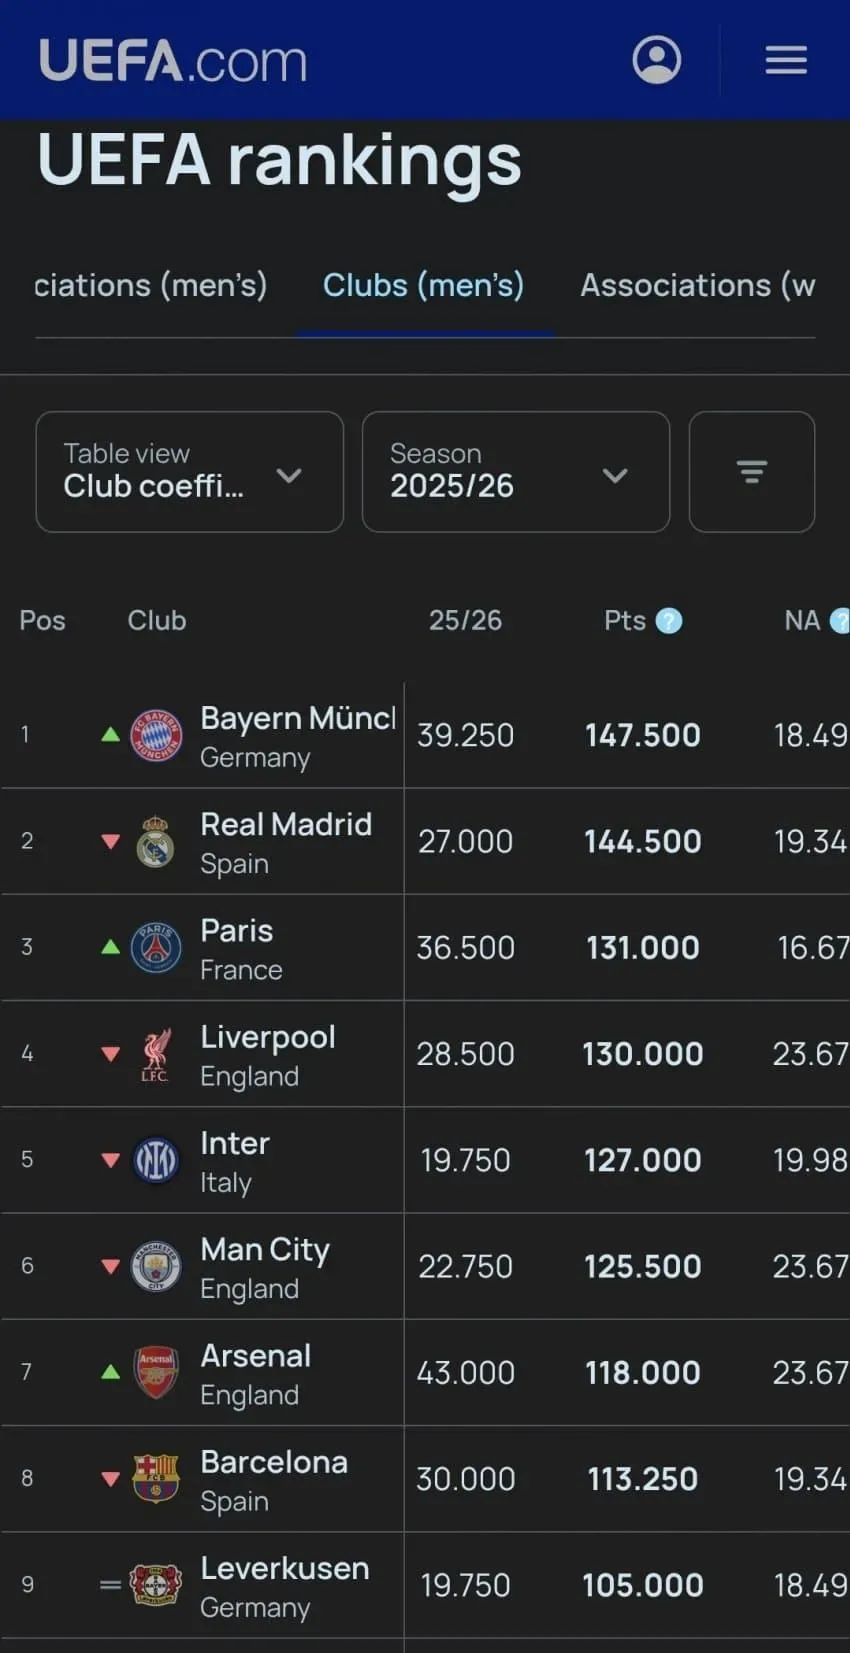Viewport: 850px width, 1653px height.
Task: Switch to the Associations (men's) tab
Action: (x=151, y=286)
